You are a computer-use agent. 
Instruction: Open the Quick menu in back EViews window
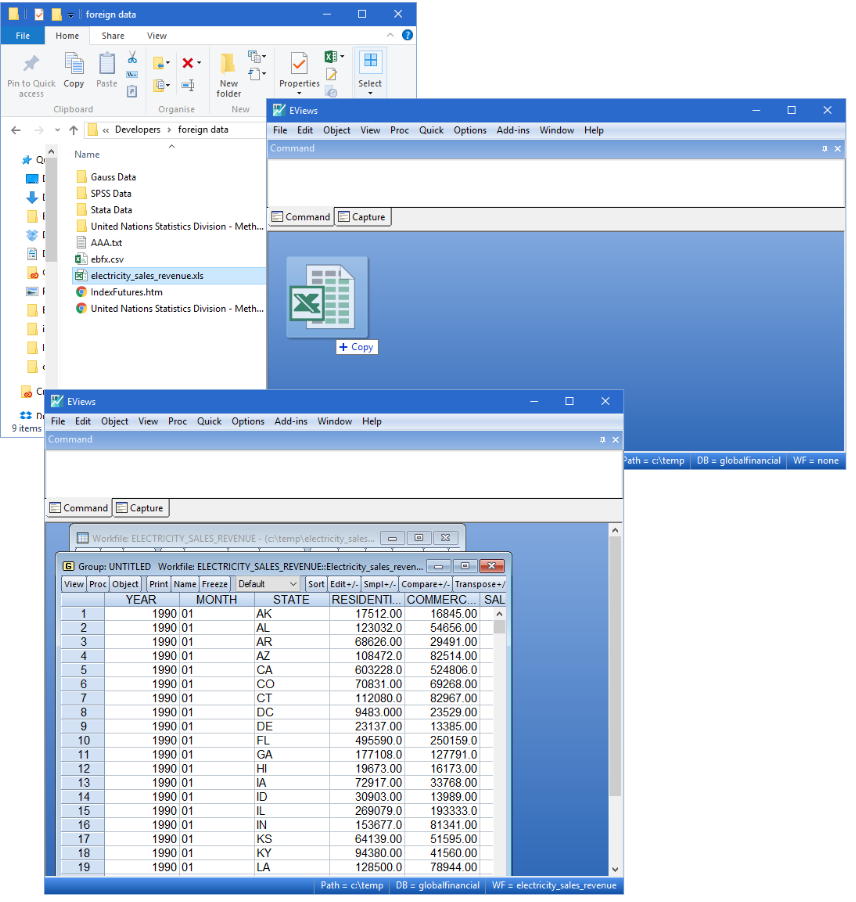coord(431,131)
